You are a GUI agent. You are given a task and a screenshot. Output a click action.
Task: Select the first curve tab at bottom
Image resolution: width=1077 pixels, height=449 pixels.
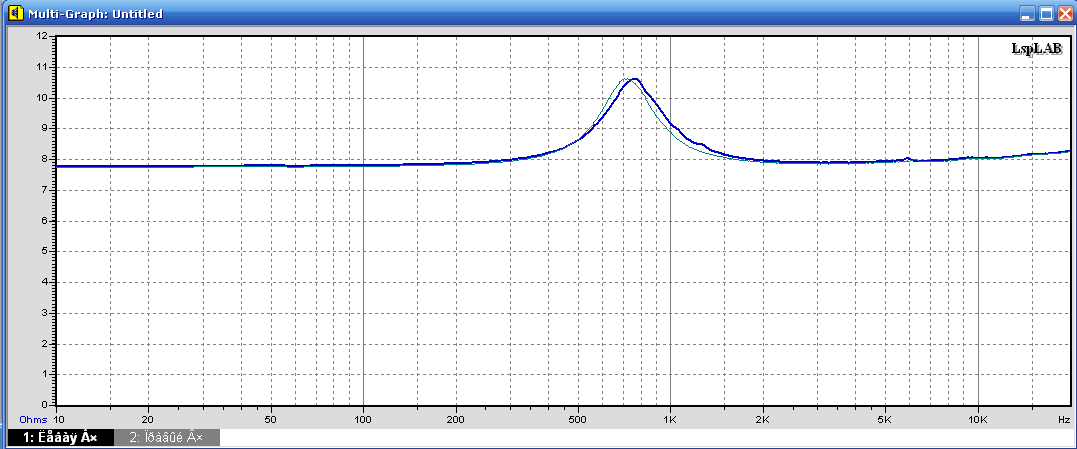(60, 438)
